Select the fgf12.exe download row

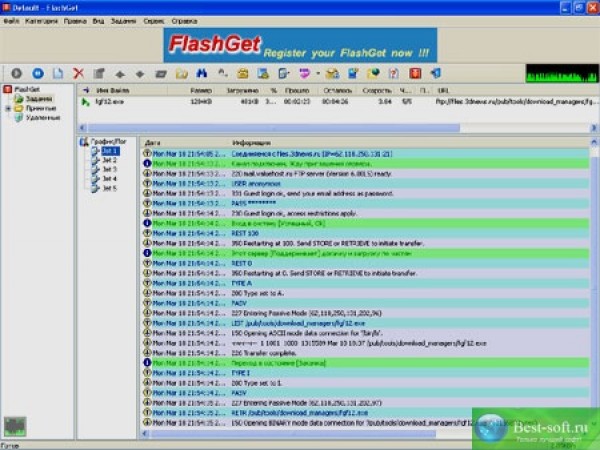point(337,101)
